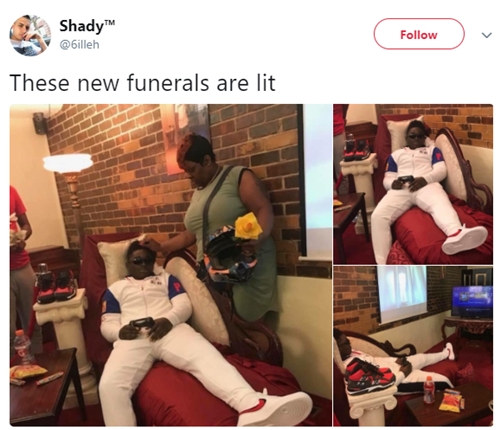Click the floor lamp in the large photo
The width and height of the screenshot is (500, 430).
[70, 187]
